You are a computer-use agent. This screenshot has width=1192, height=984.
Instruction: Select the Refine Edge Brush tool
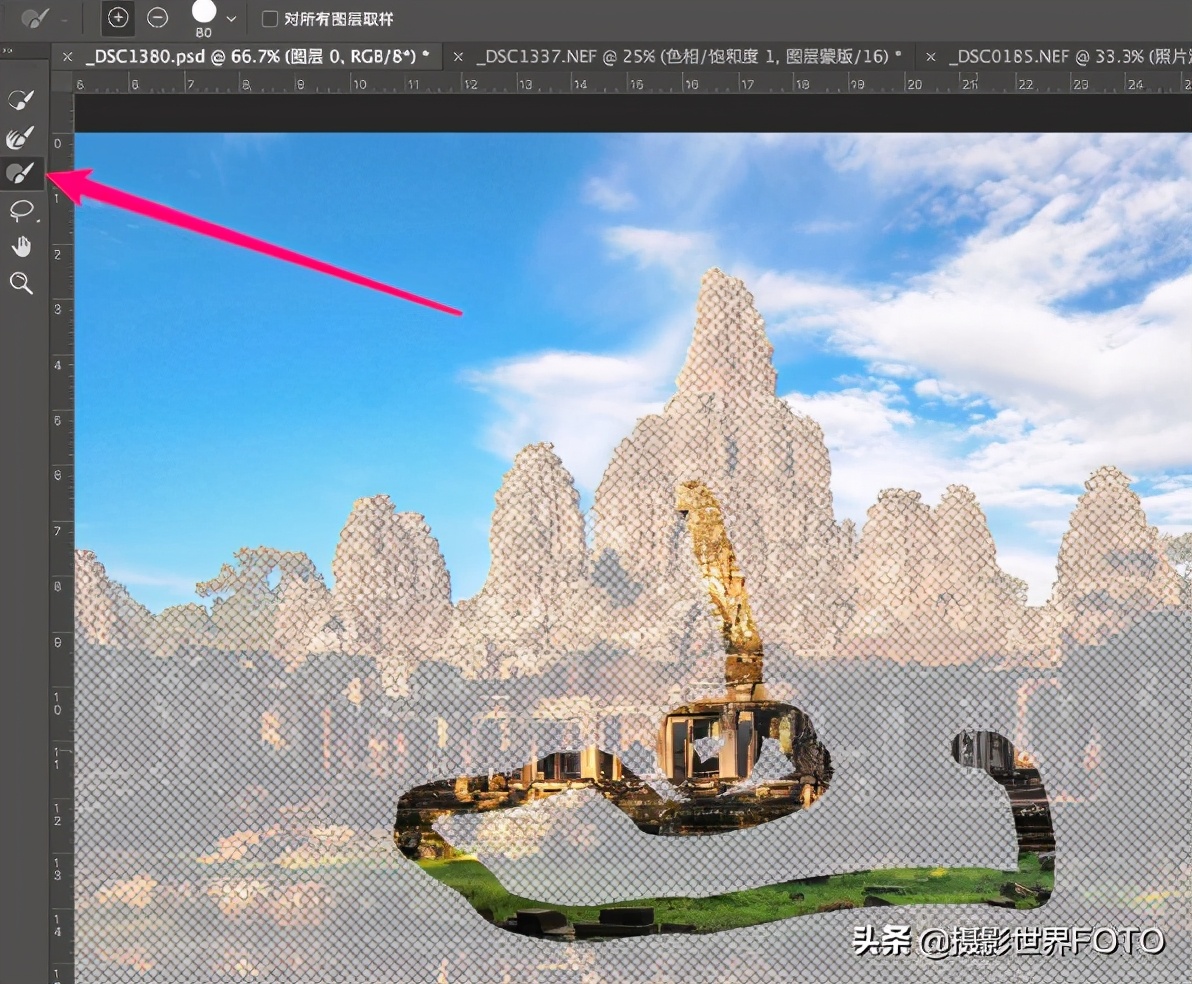pos(21,137)
